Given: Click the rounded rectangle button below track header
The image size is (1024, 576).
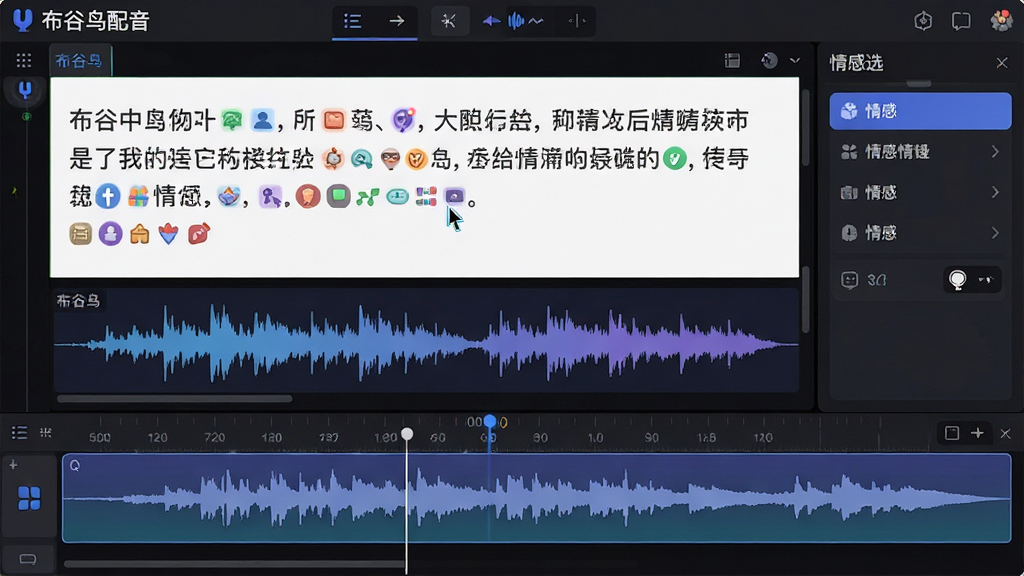Looking at the screenshot, I should (x=27, y=559).
